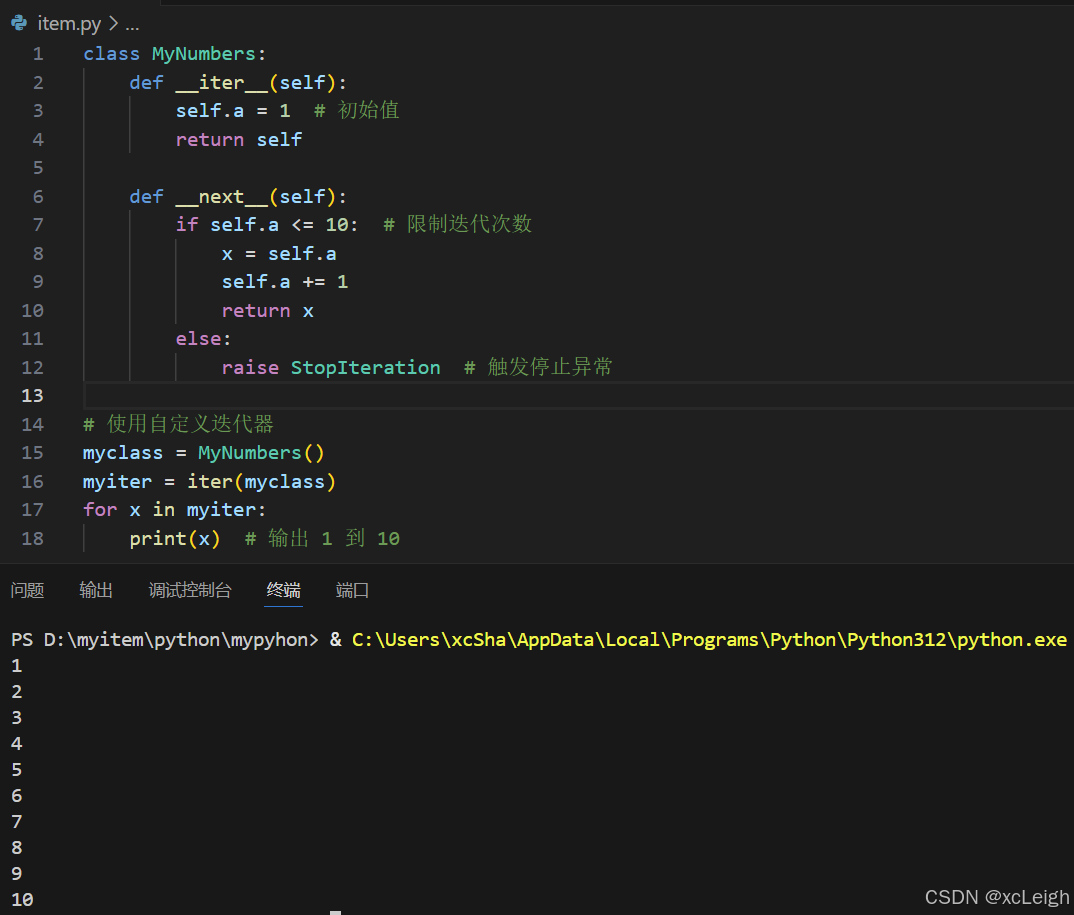Click the python.exe path in terminal
The width and height of the screenshot is (1074, 915).
709,640
